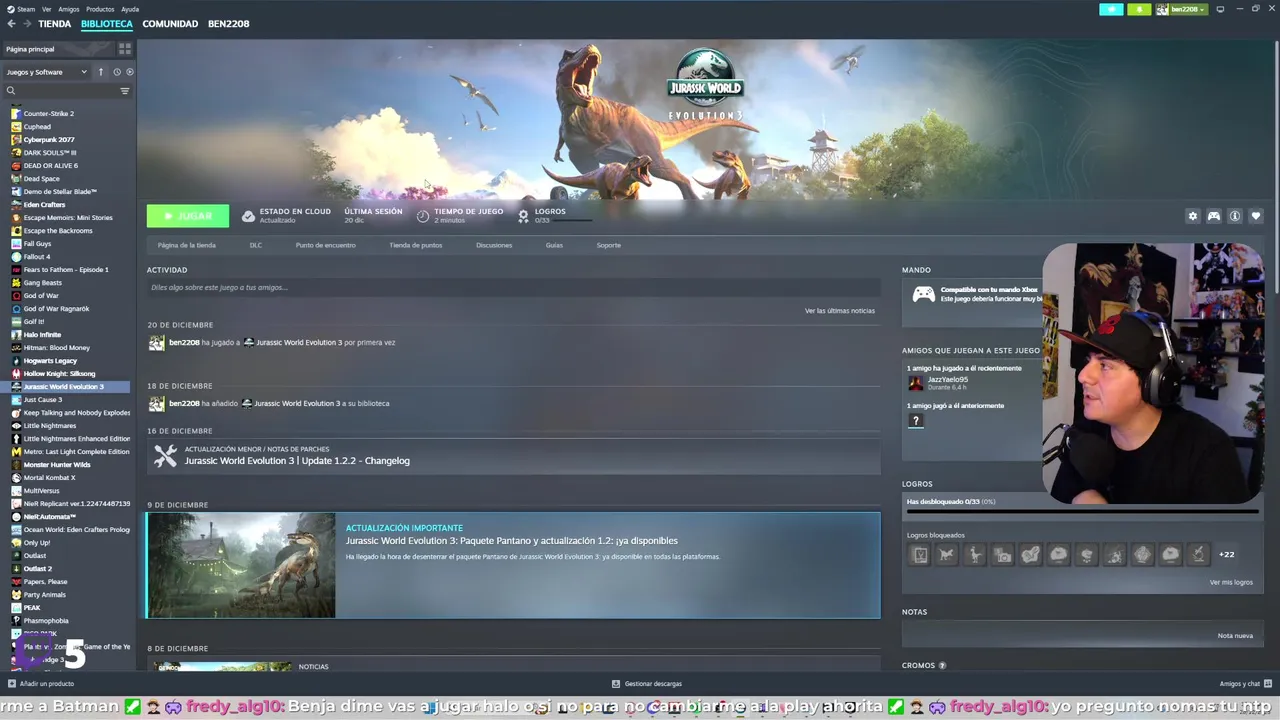Open Tienda de puntos link
The width and height of the screenshot is (1280, 720).
click(416, 245)
